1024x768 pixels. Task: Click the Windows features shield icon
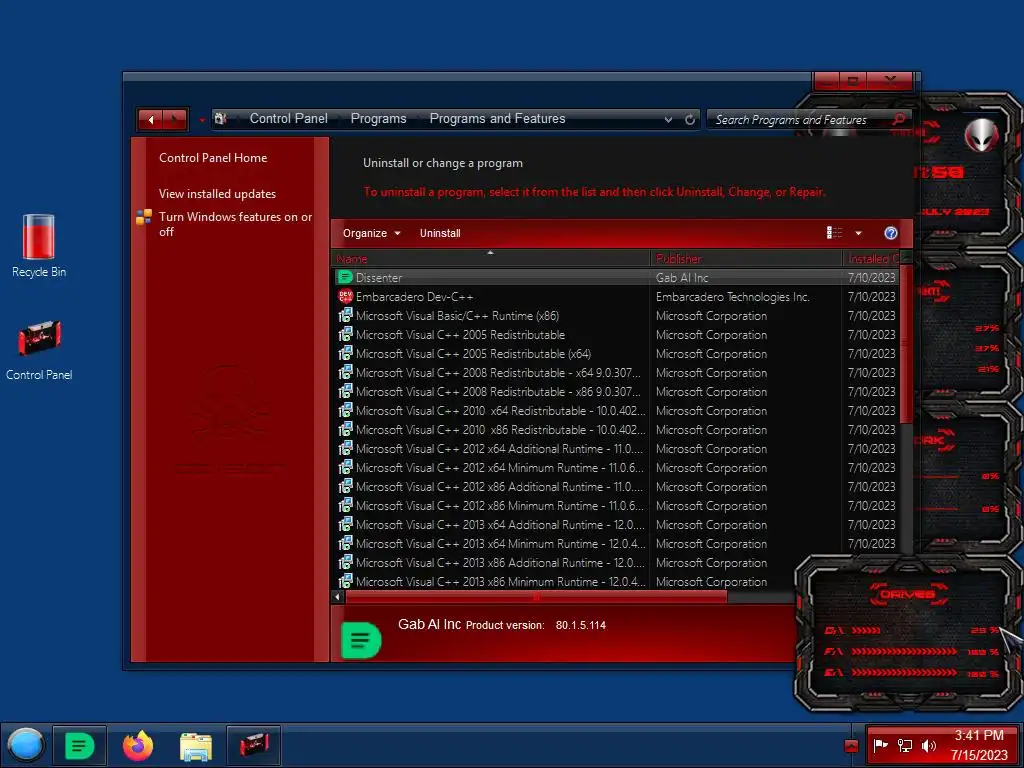[x=144, y=217]
